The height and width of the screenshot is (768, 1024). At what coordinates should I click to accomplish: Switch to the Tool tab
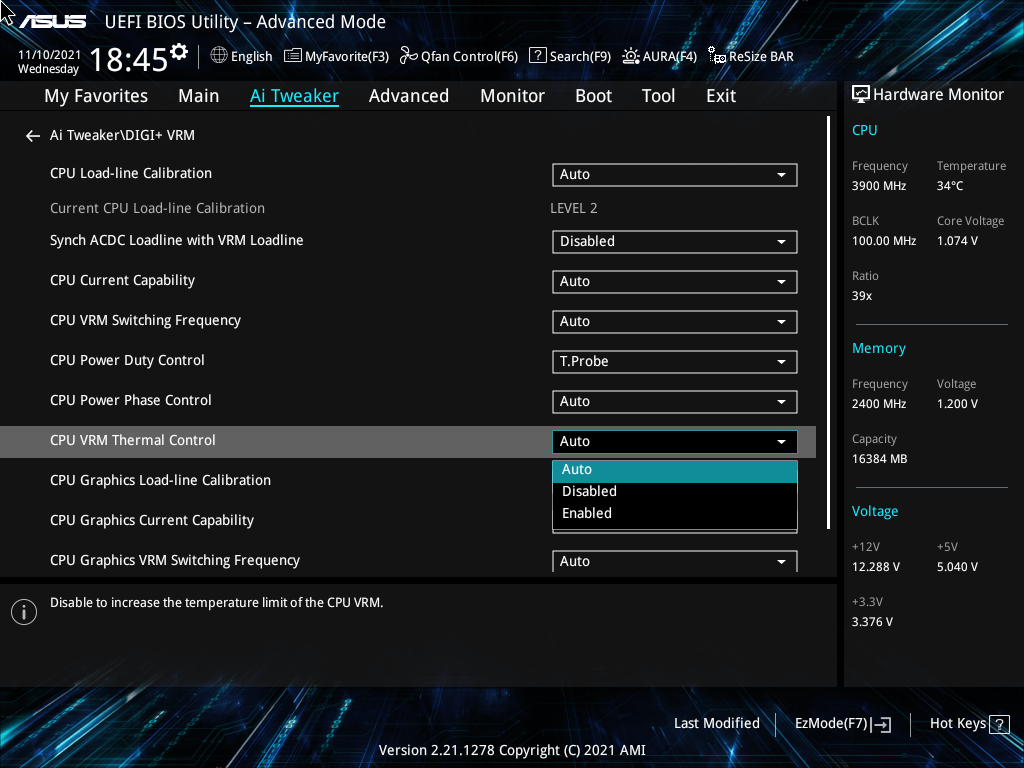(x=658, y=96)
